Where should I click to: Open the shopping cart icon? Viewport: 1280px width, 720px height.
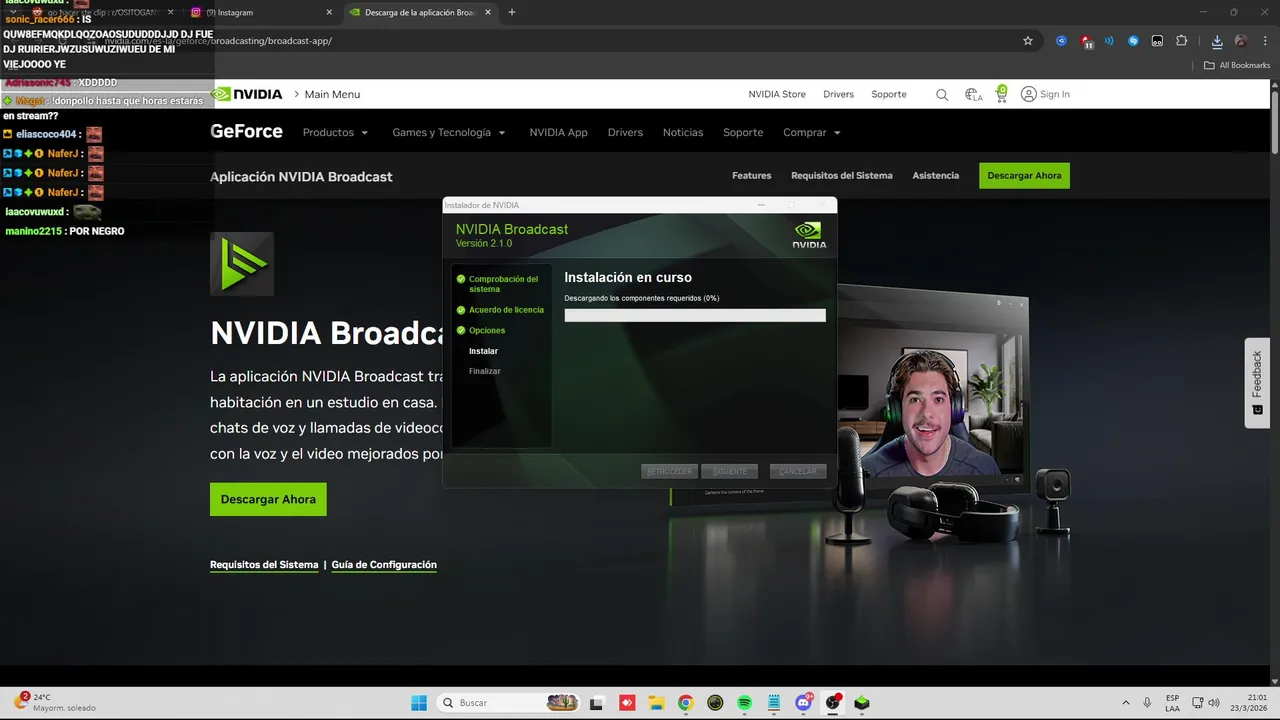pyautogui.click(x=1001, y=93)
